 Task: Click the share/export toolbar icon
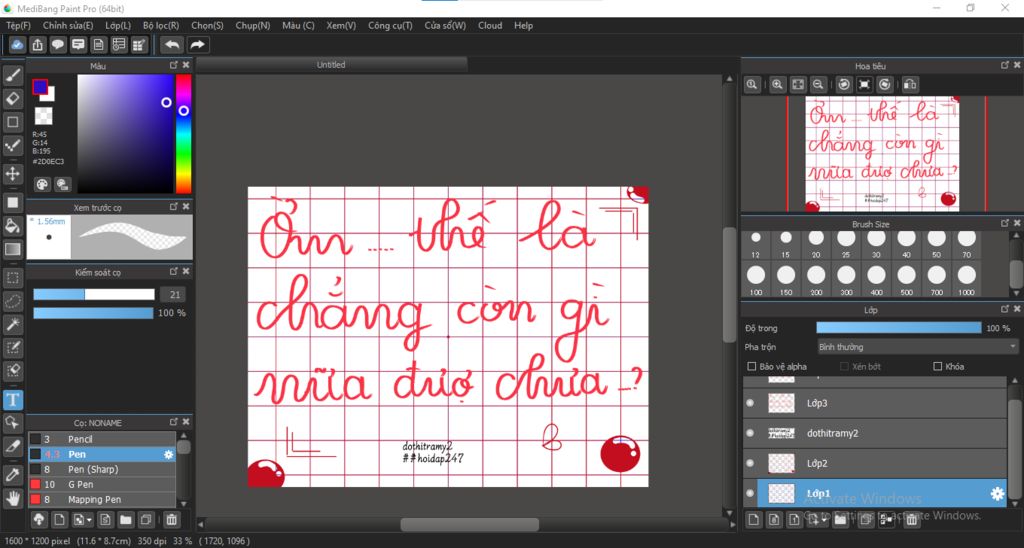tap(37, 44)
